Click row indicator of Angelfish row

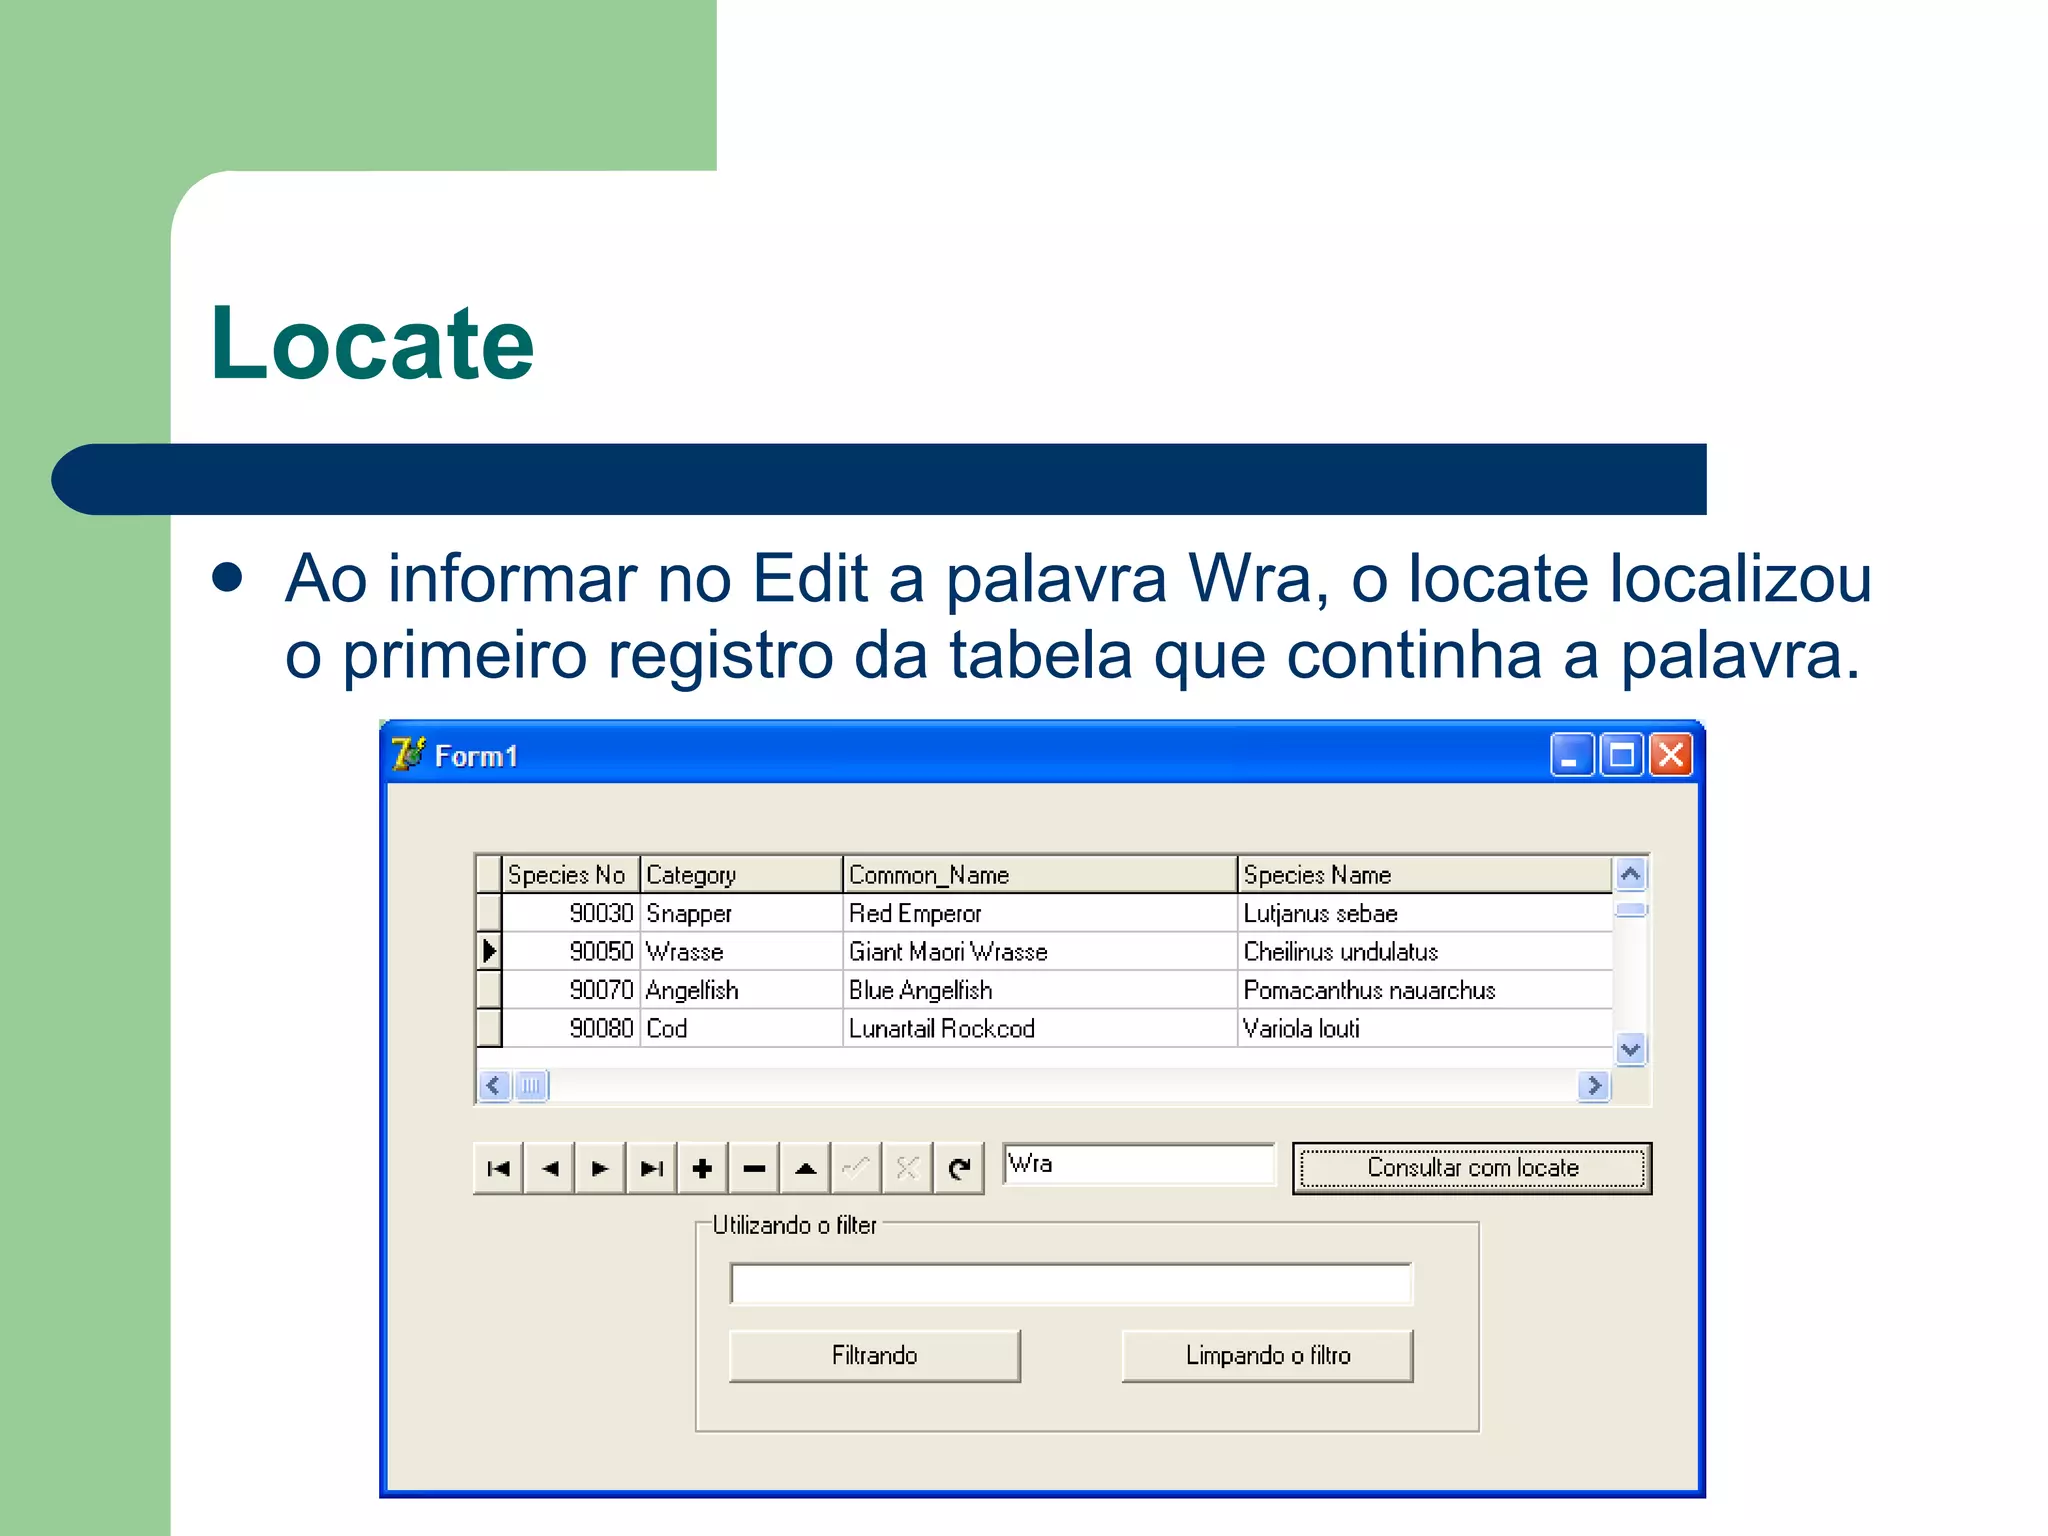pyautogui.click(x=489, y=990)
